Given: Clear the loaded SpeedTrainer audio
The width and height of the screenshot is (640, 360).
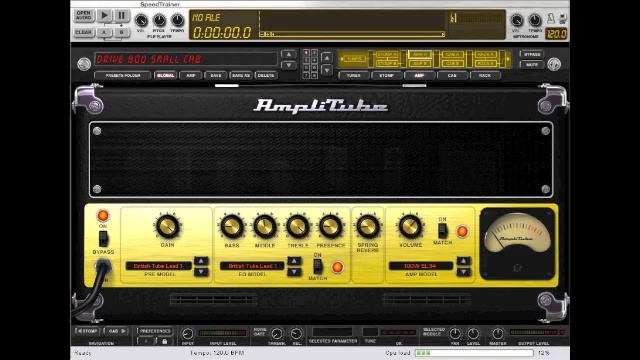Looking at the screenshot, I should coord(84,32).
